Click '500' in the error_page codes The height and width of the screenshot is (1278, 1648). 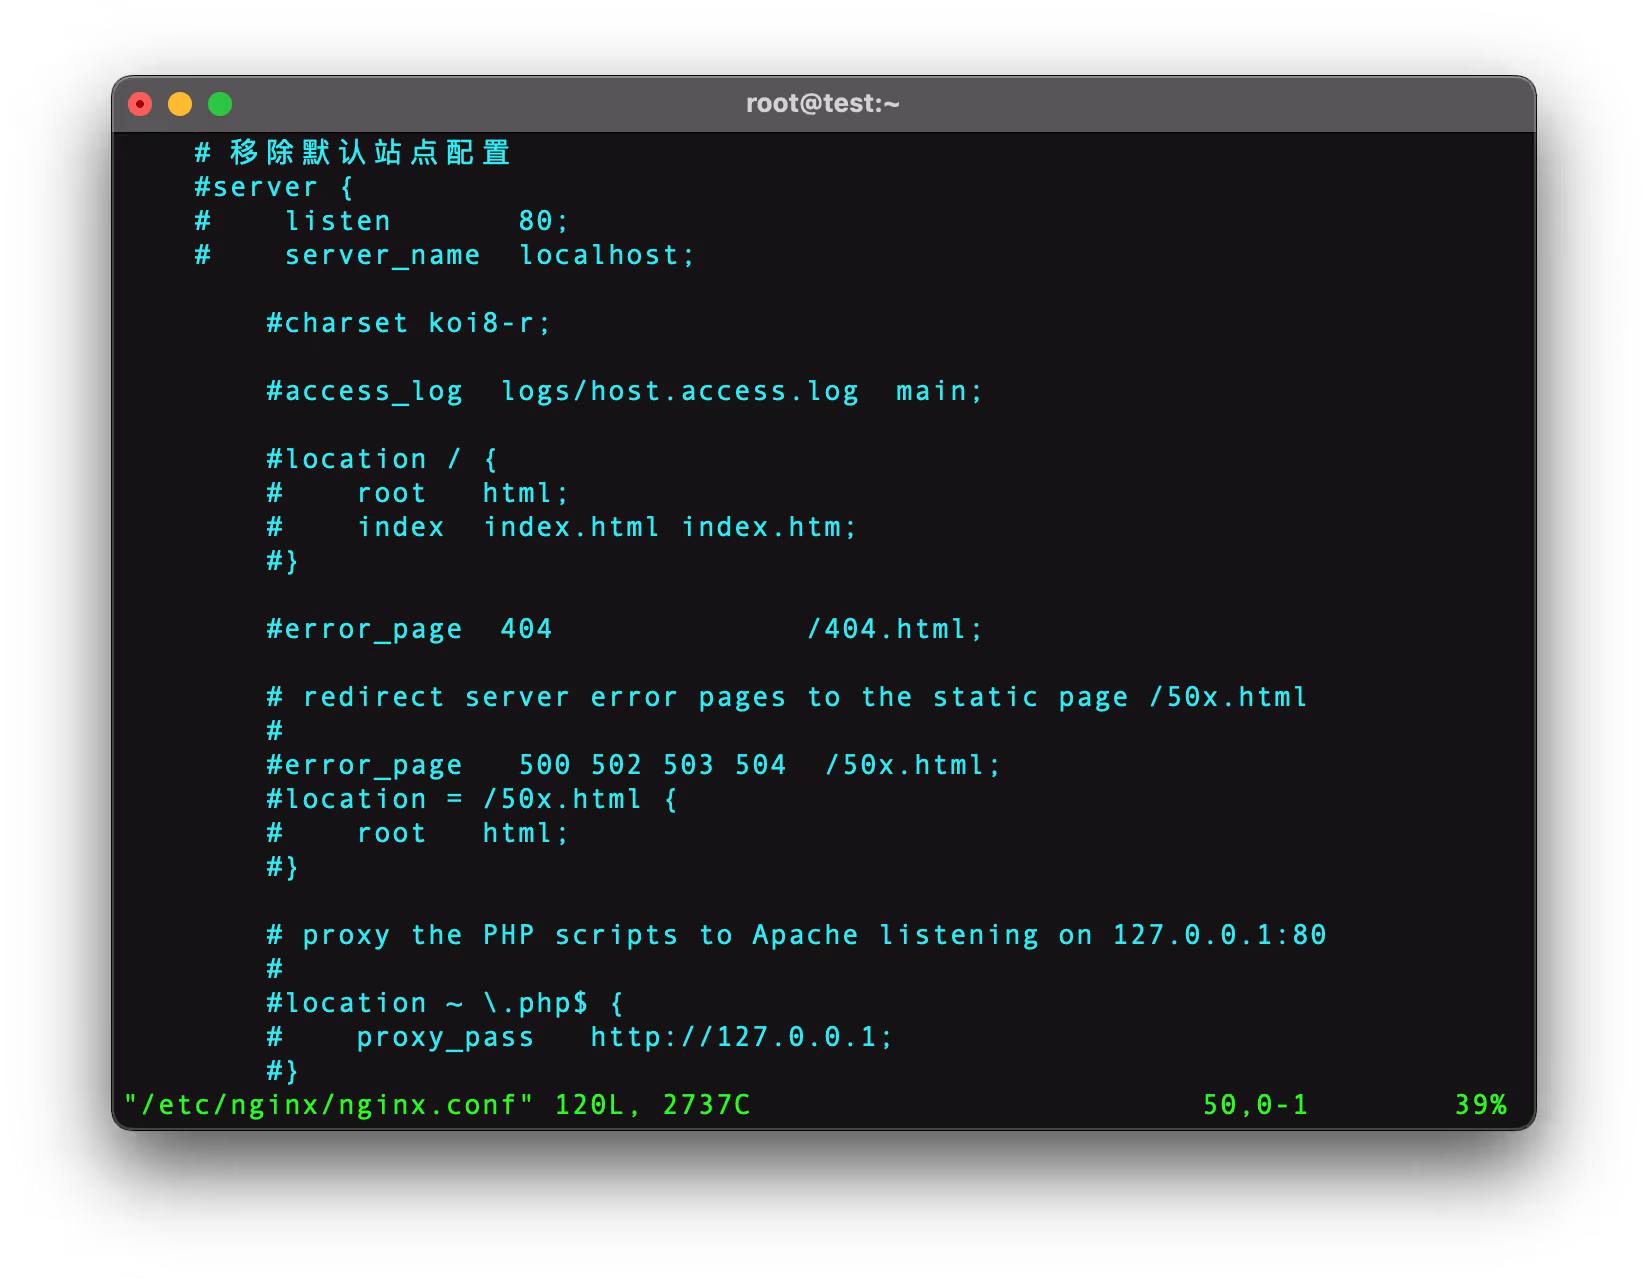544,765
